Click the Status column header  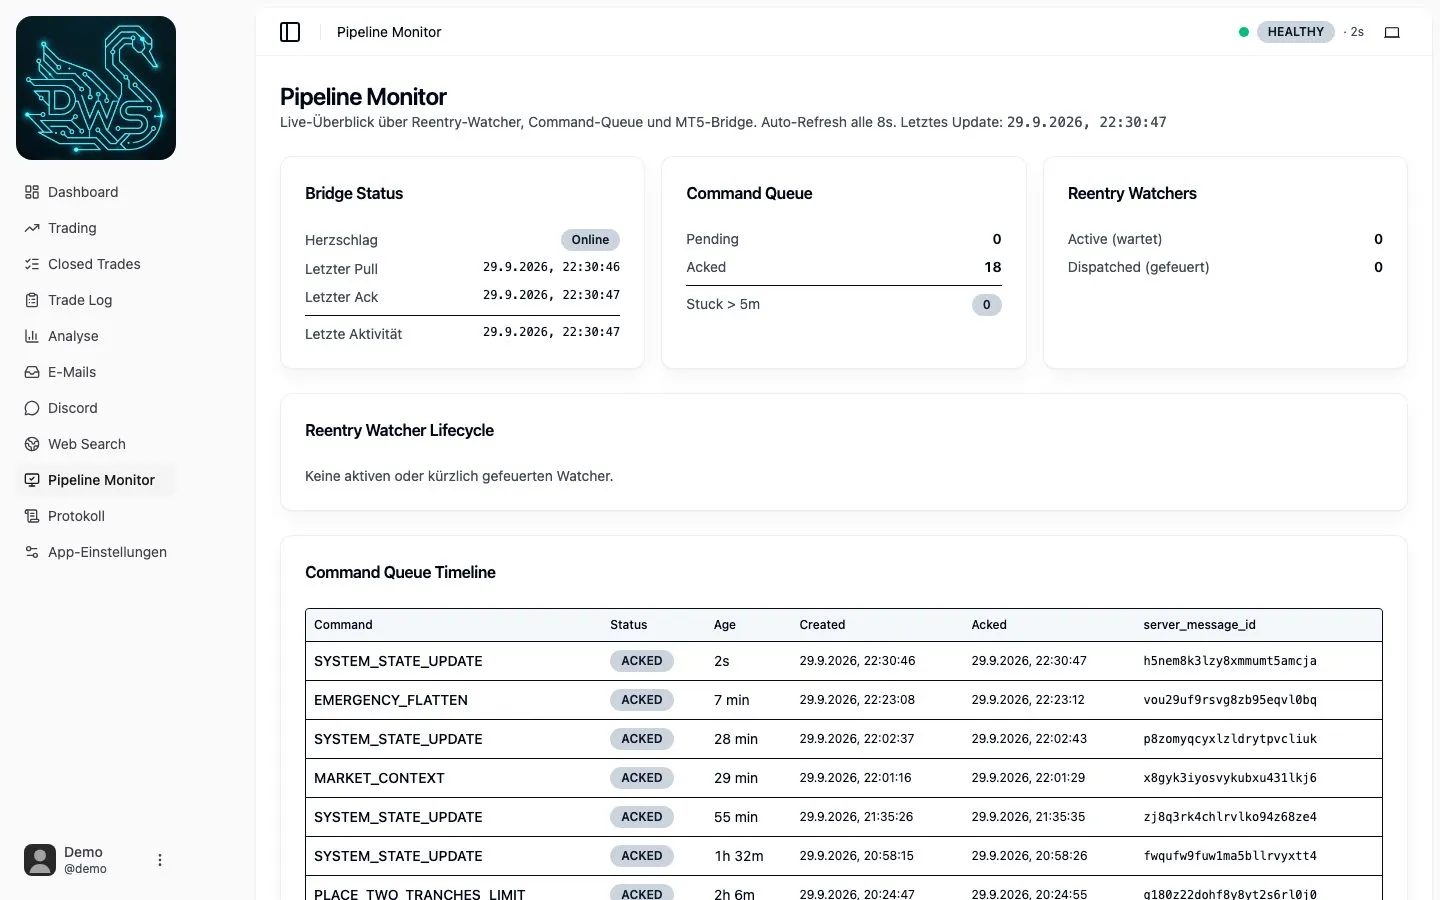629,625
